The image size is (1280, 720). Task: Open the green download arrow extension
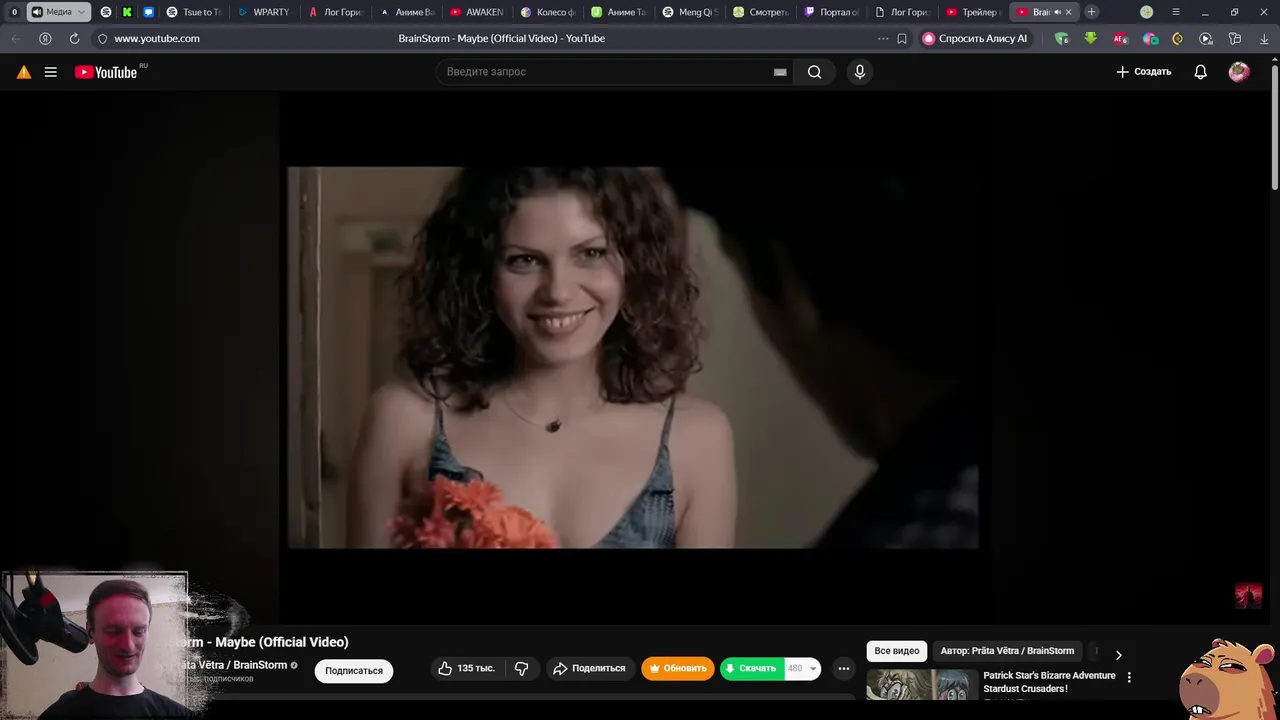[x=1091, y=38]
